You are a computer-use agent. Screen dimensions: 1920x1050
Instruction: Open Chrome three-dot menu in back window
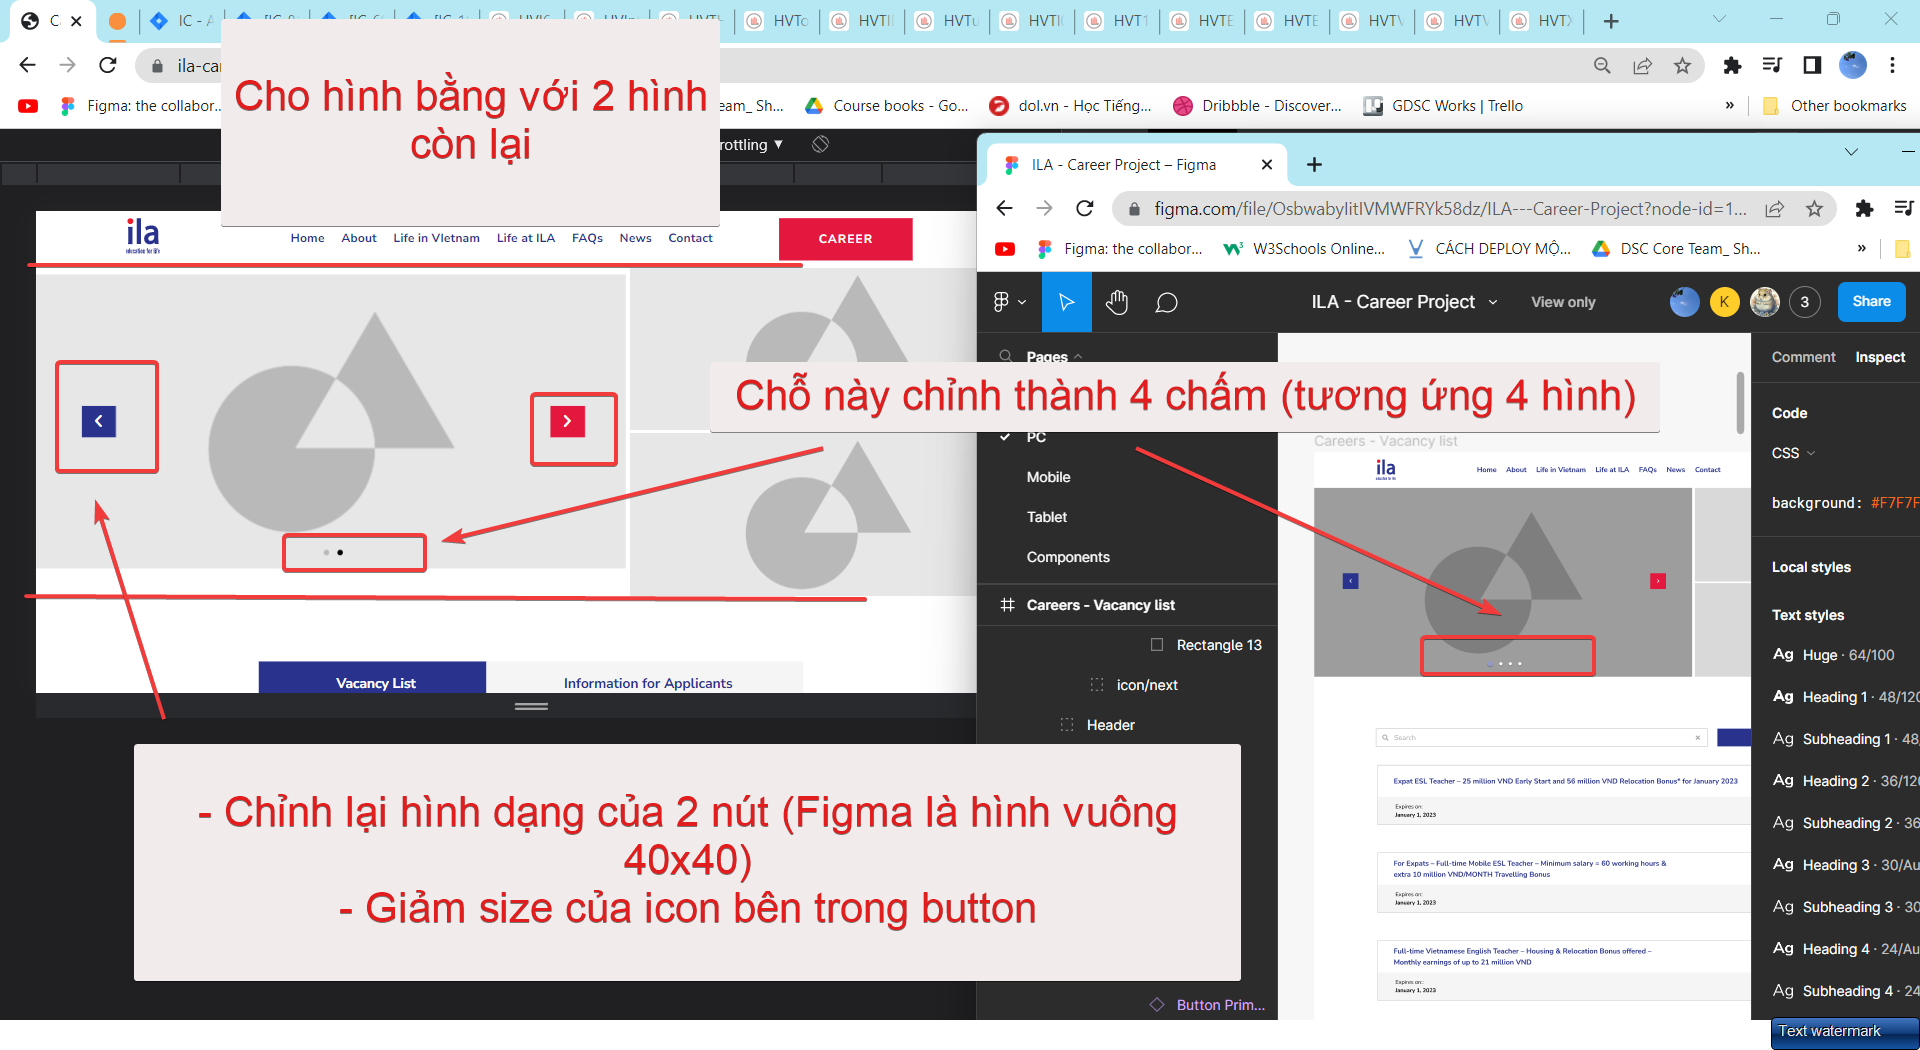click(1892, 65)
